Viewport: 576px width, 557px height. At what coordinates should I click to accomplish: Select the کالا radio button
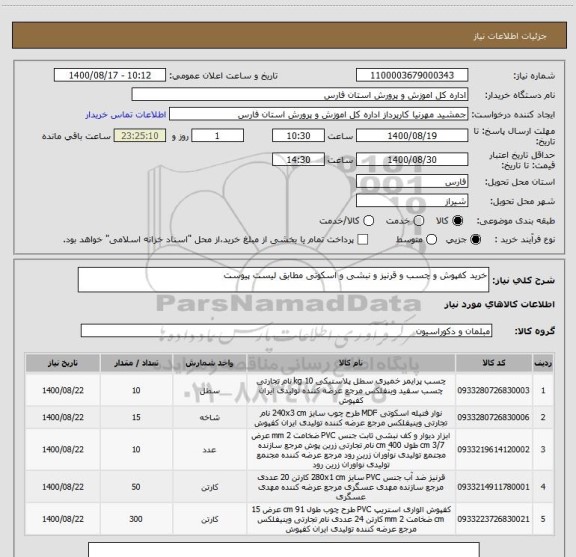[x=458, y=220]
